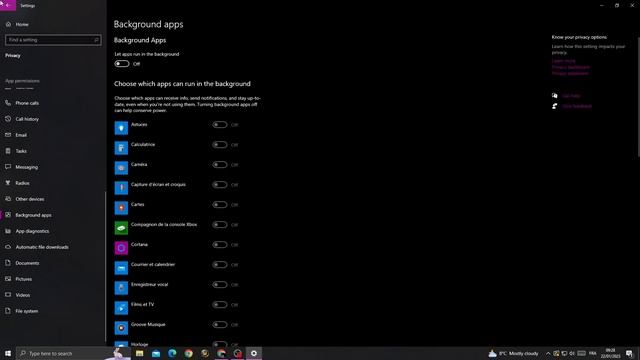Click the Capture d'écran et croquis icon
The width and height of the screenshot is (640, 360).
click(x=121, y=188)
